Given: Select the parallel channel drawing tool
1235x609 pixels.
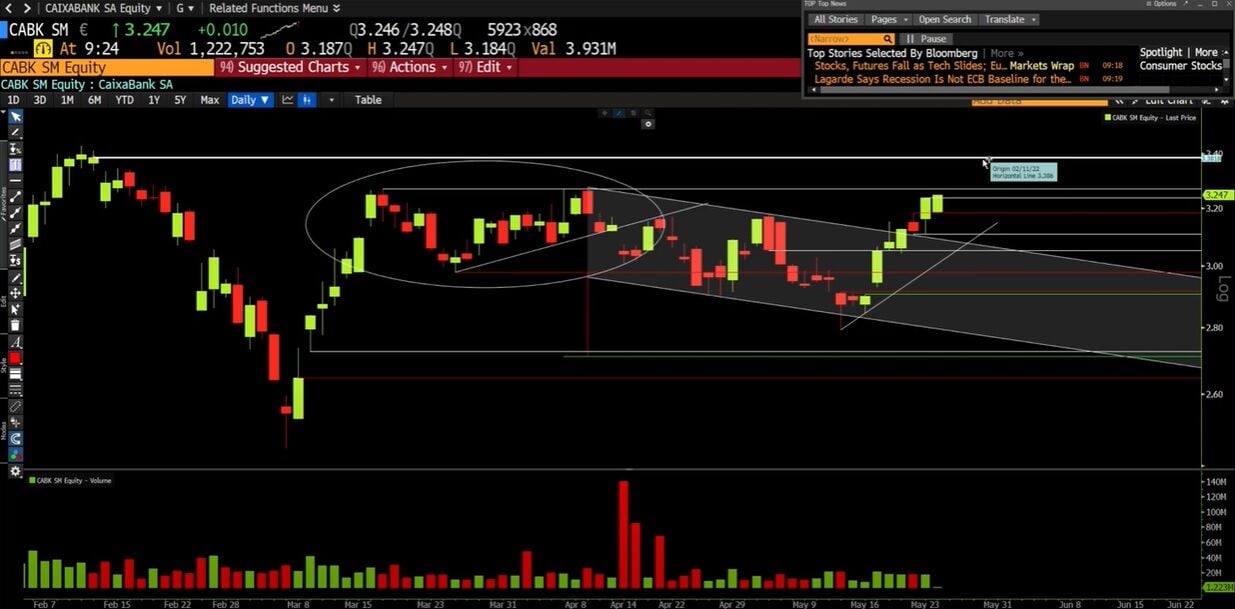Looking at the screenshot, I should pos(15,244).
